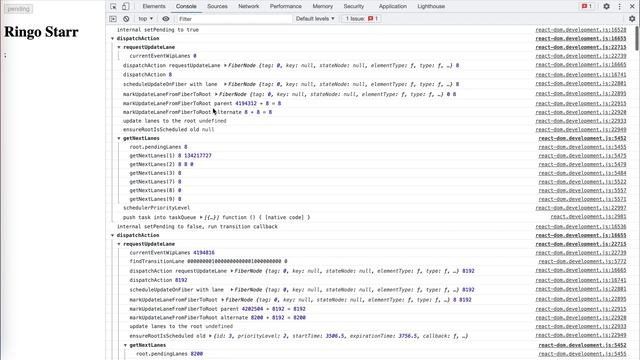
Task: Open source link for 'root.pendingLanes 8' row
Action: coord(582,147)
